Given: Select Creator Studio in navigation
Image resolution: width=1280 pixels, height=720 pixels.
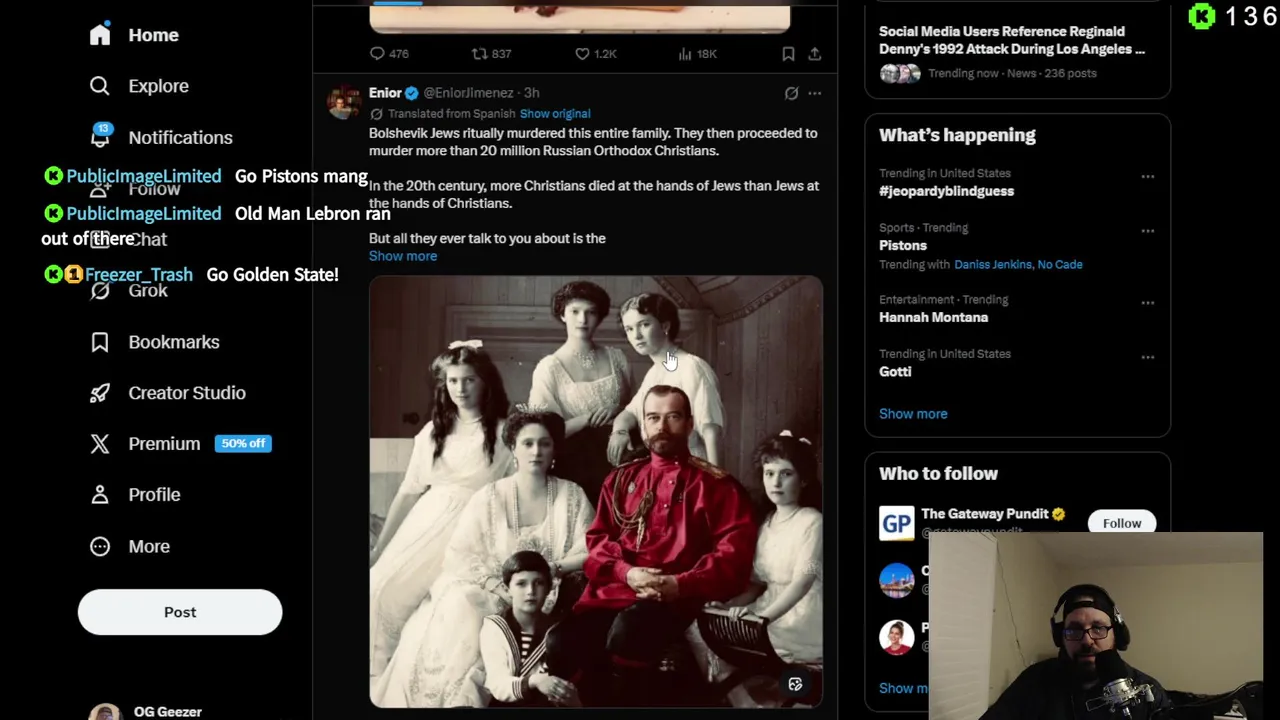Looking at the screenshot, I should click(187, 393).
